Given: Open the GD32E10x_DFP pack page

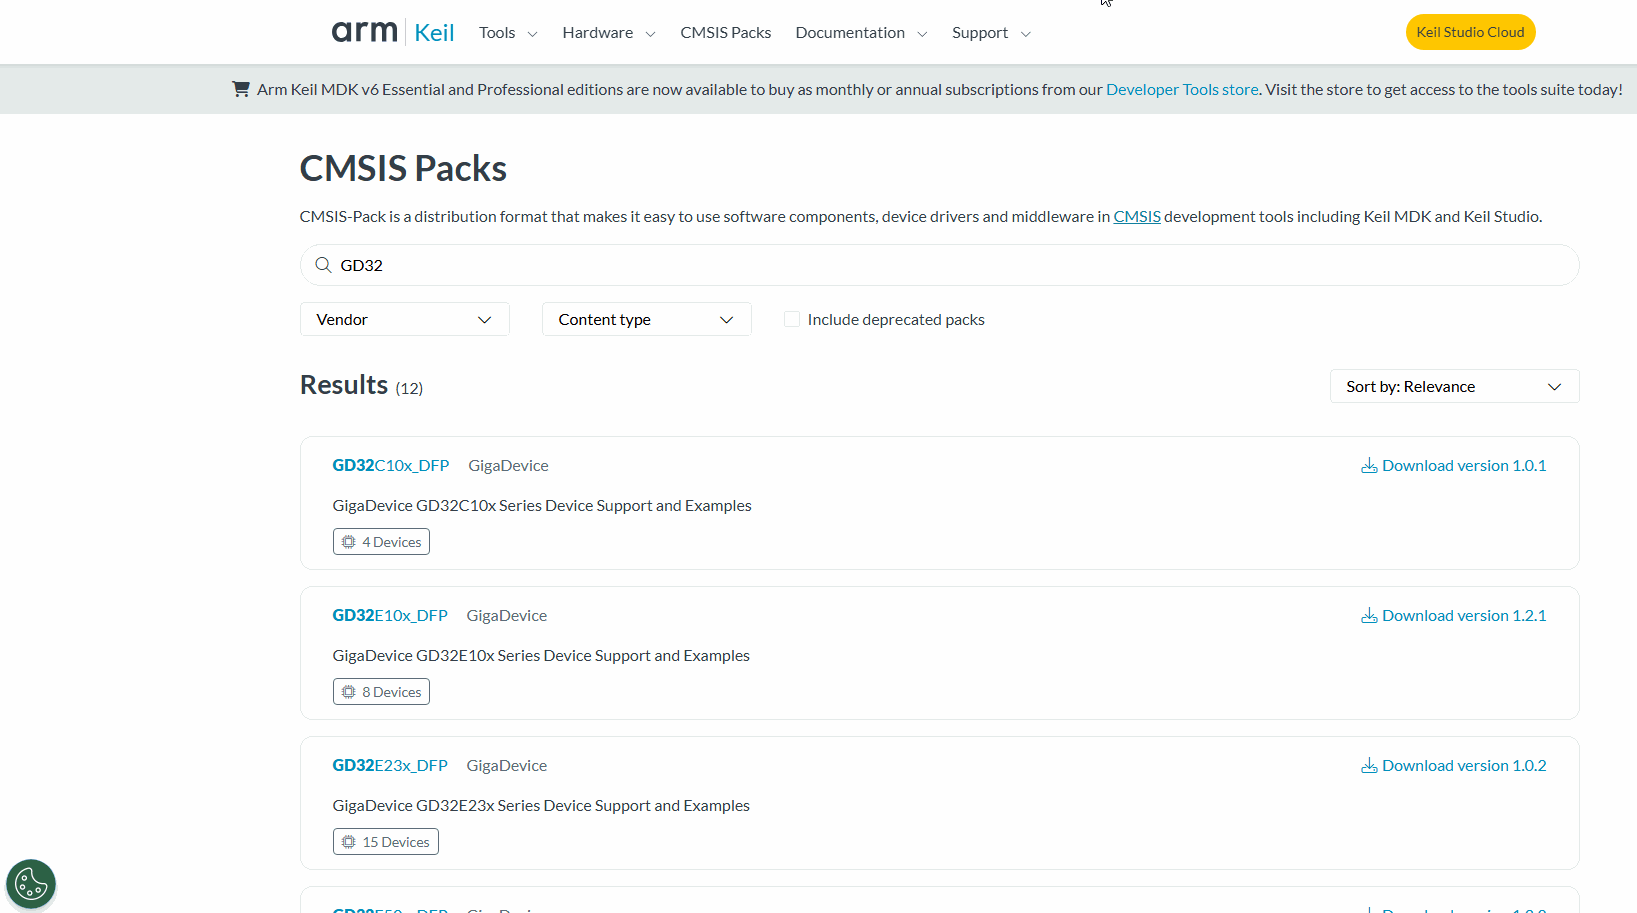Looking at the screenshot, I should pyautogui.click(x=390, y=615).
